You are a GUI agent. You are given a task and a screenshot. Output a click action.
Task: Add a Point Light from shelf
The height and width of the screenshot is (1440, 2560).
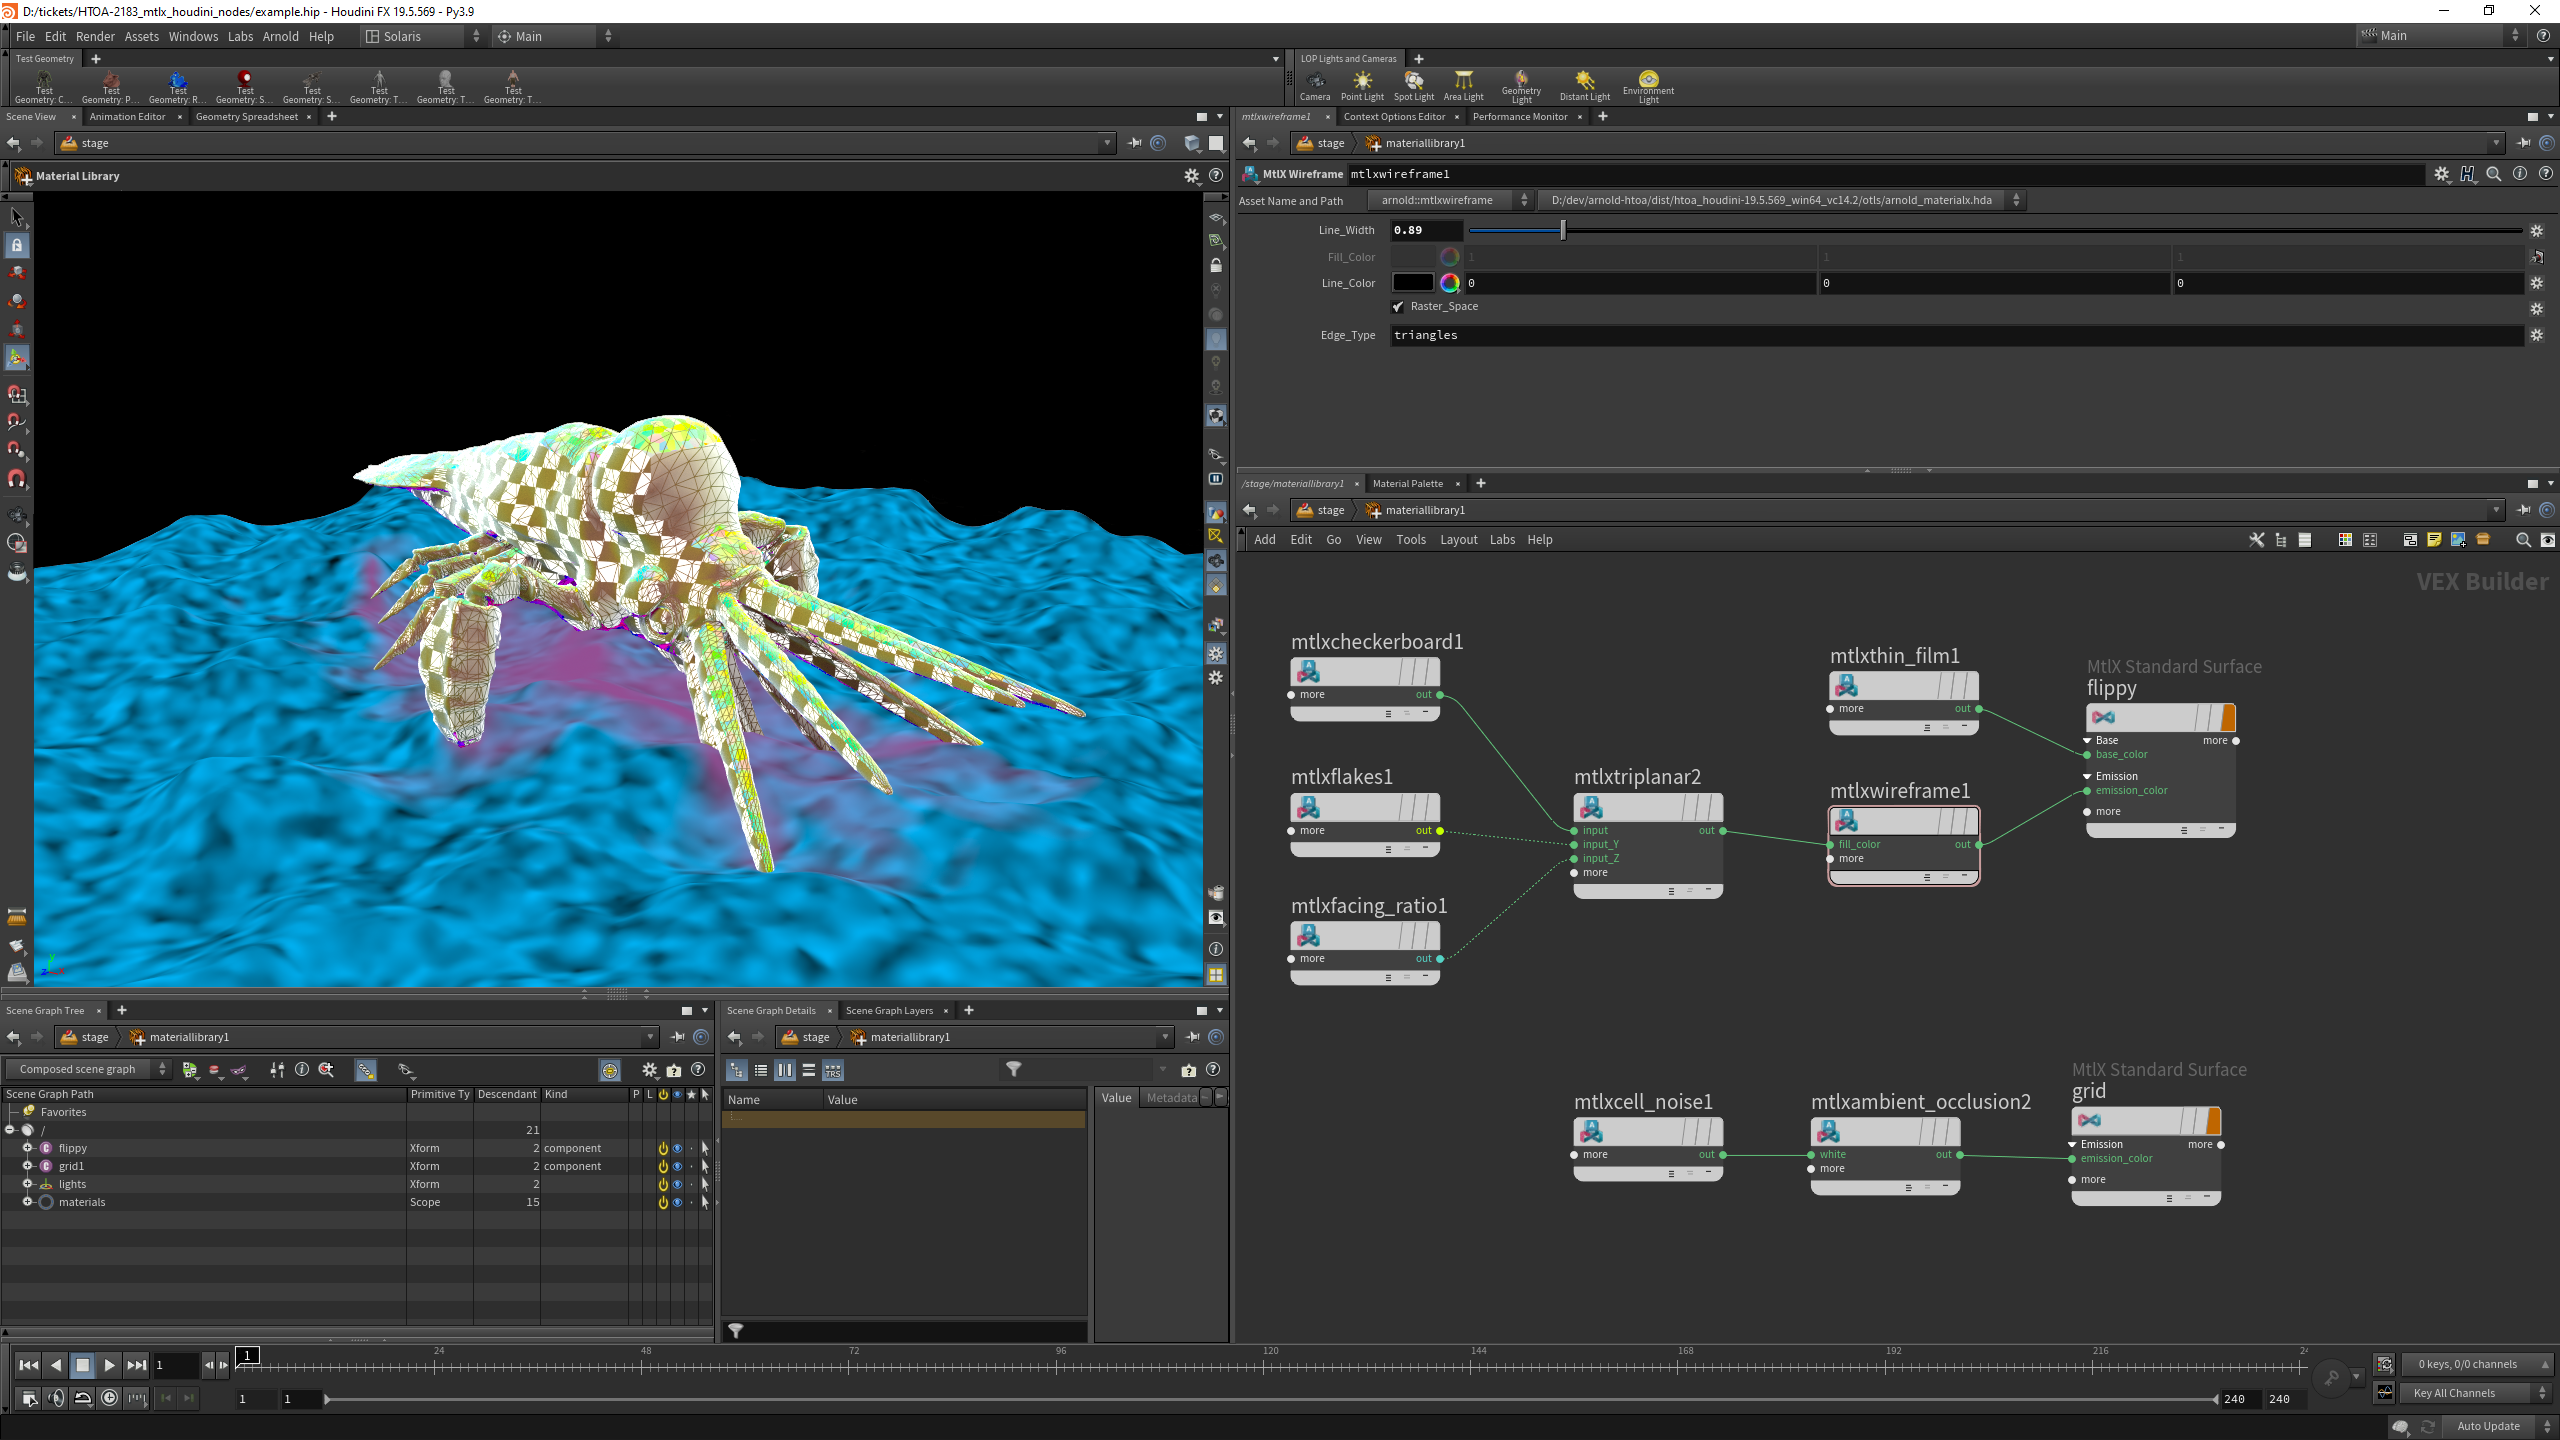pyautogui.click(x=1362, y=84)
